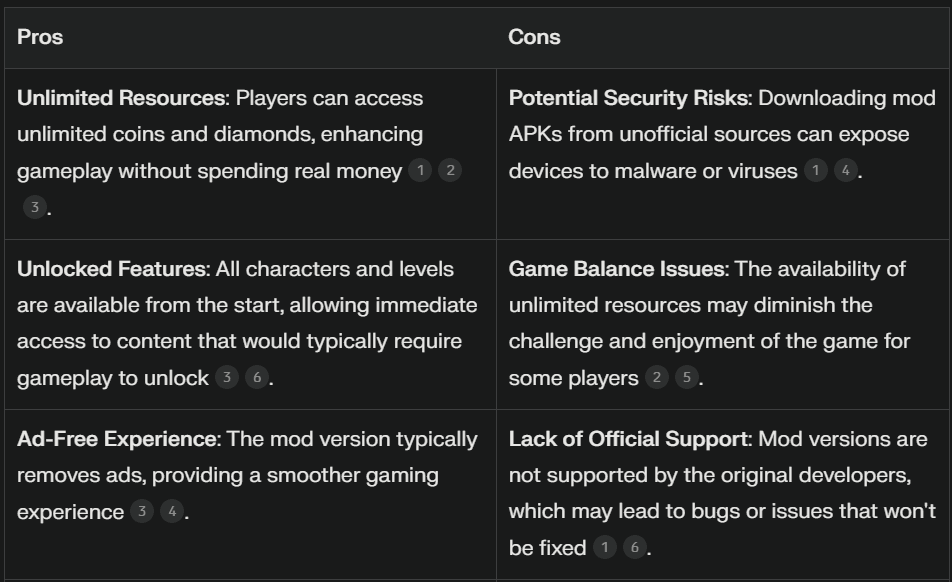The image size is (952, 582).
Task: Open citation 4 after 'experience' in Ad-Free row
Action: (172, 512)
